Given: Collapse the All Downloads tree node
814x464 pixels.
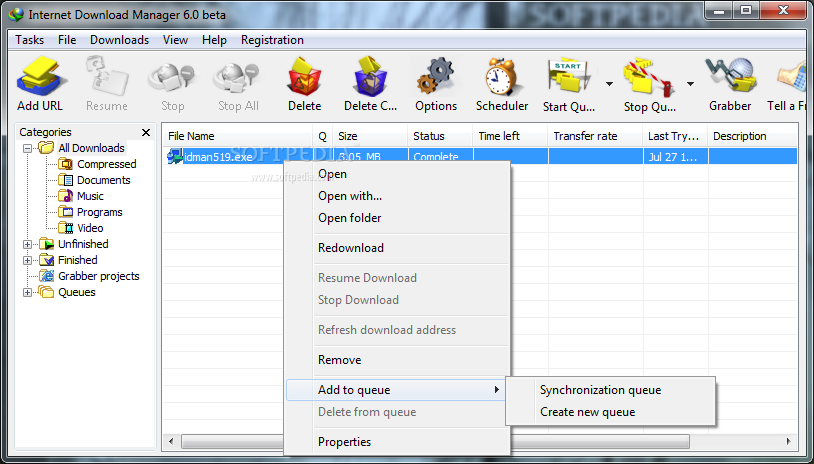Looking at the screenshot, I should pos(28,148).
